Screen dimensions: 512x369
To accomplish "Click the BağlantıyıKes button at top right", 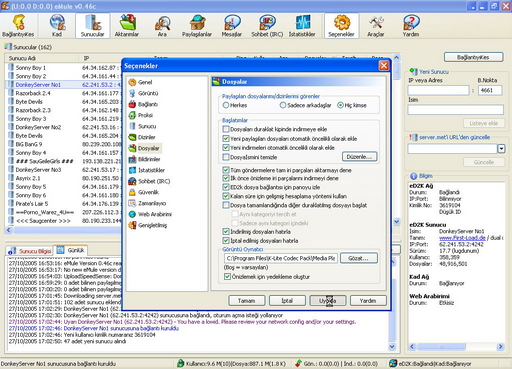I will (473, 57).
